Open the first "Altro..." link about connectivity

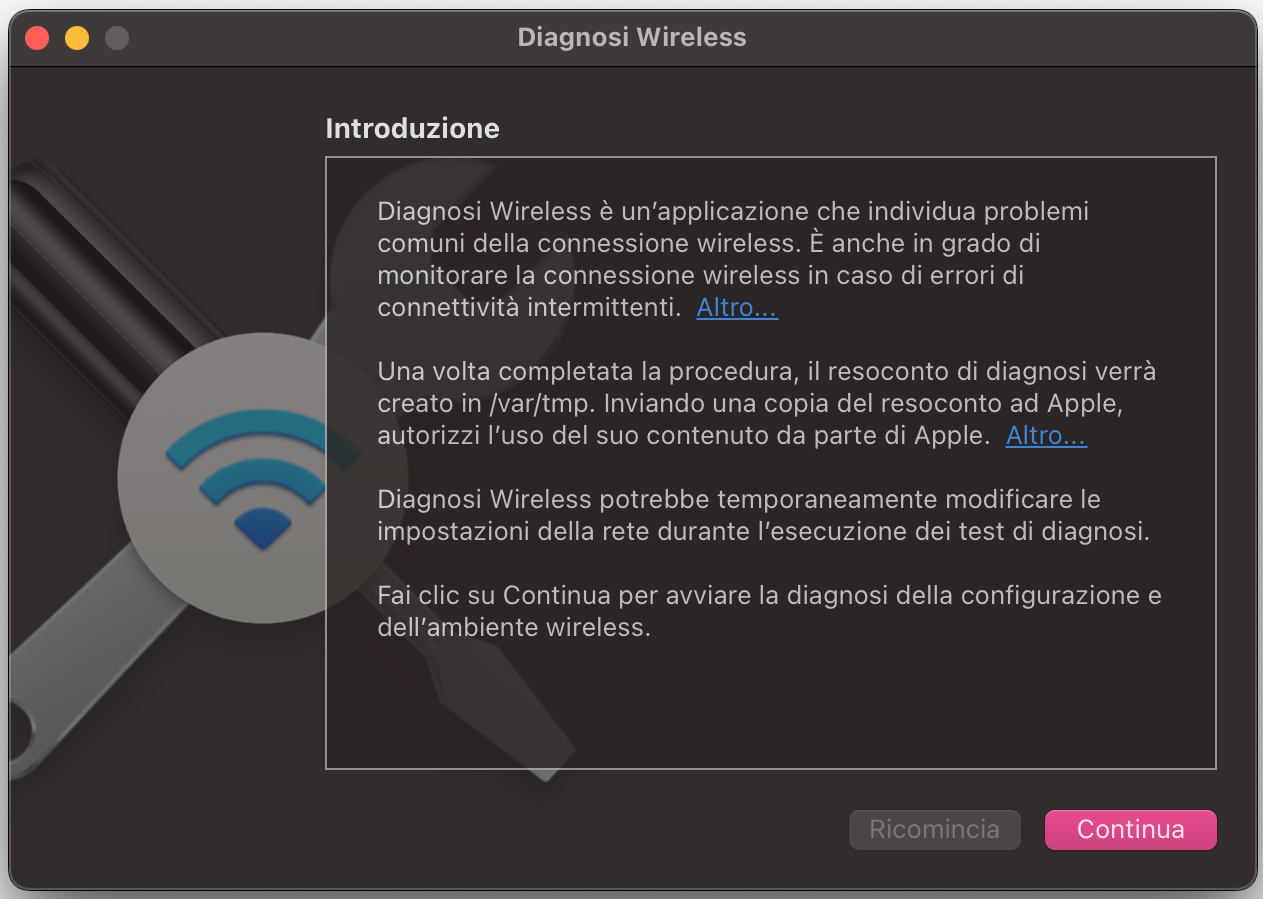[737, 307]
